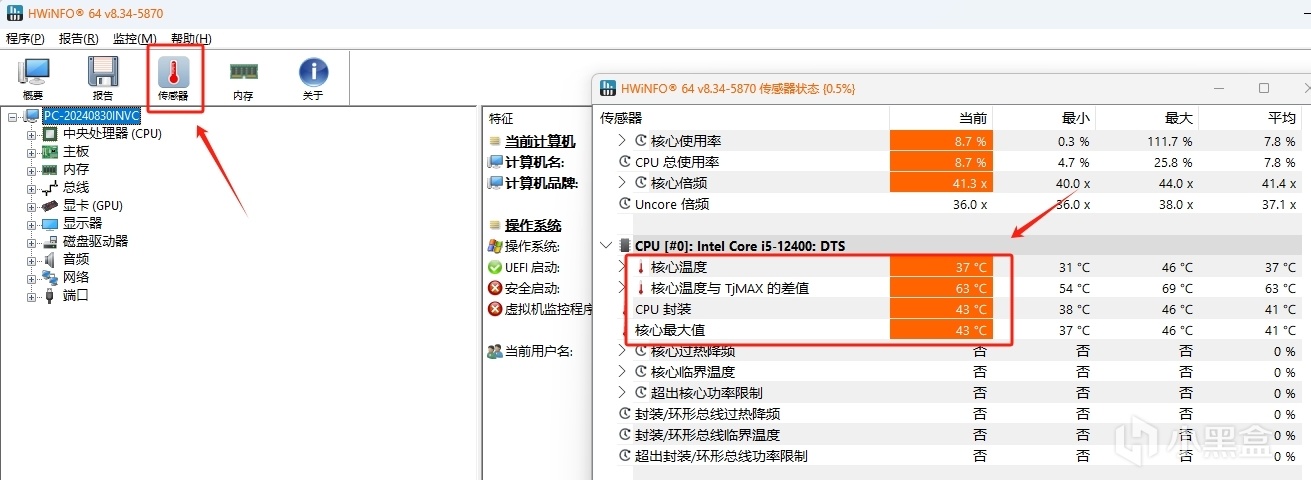Click the 特征 column header in main window
1311x480 pixels.
[x=501, y=118]
